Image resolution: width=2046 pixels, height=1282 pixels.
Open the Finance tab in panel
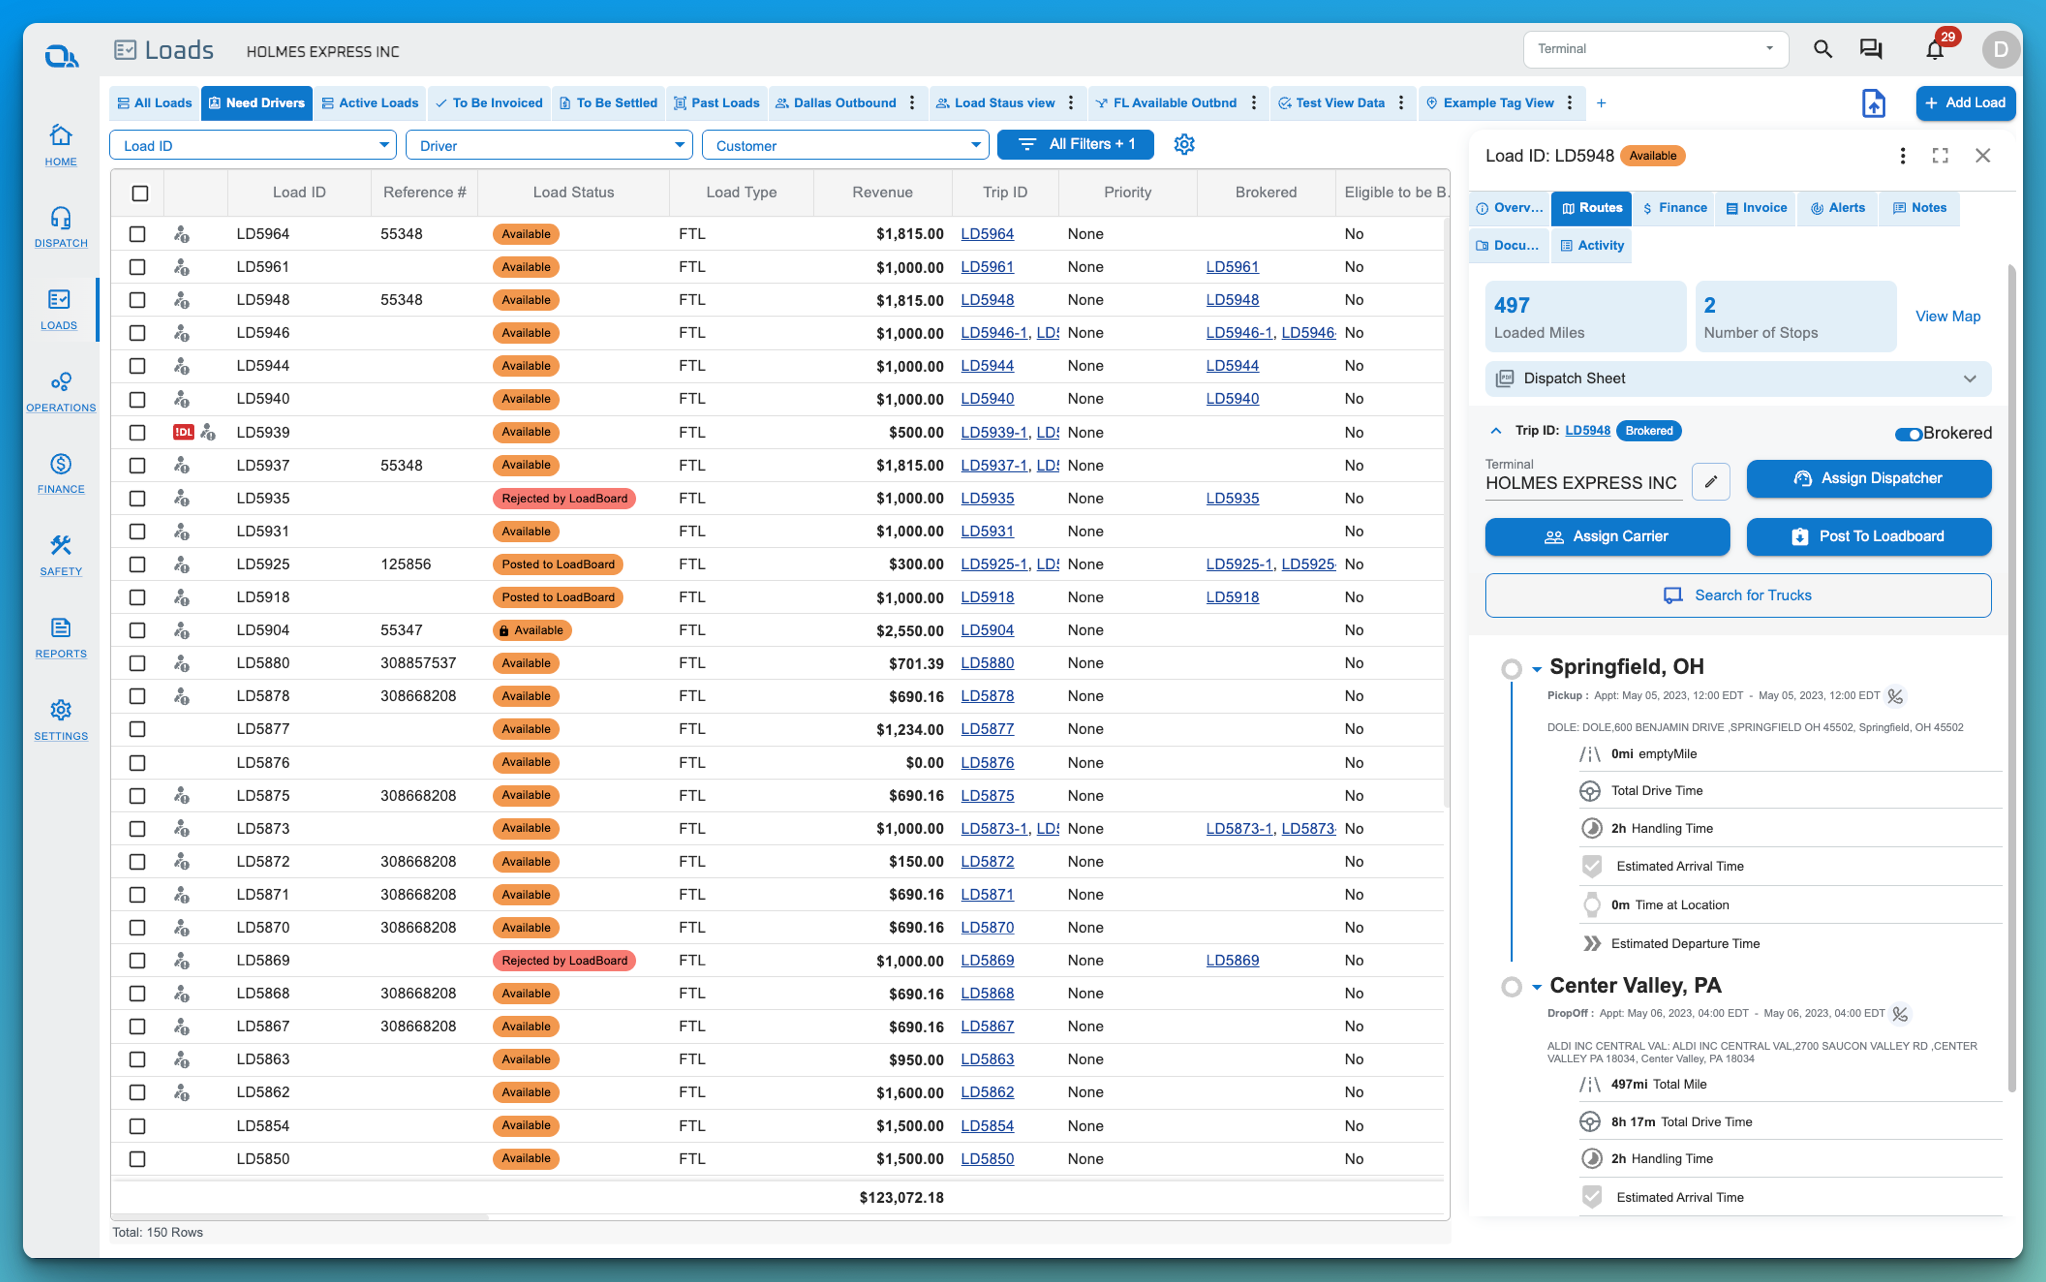tap(1675, 208)
